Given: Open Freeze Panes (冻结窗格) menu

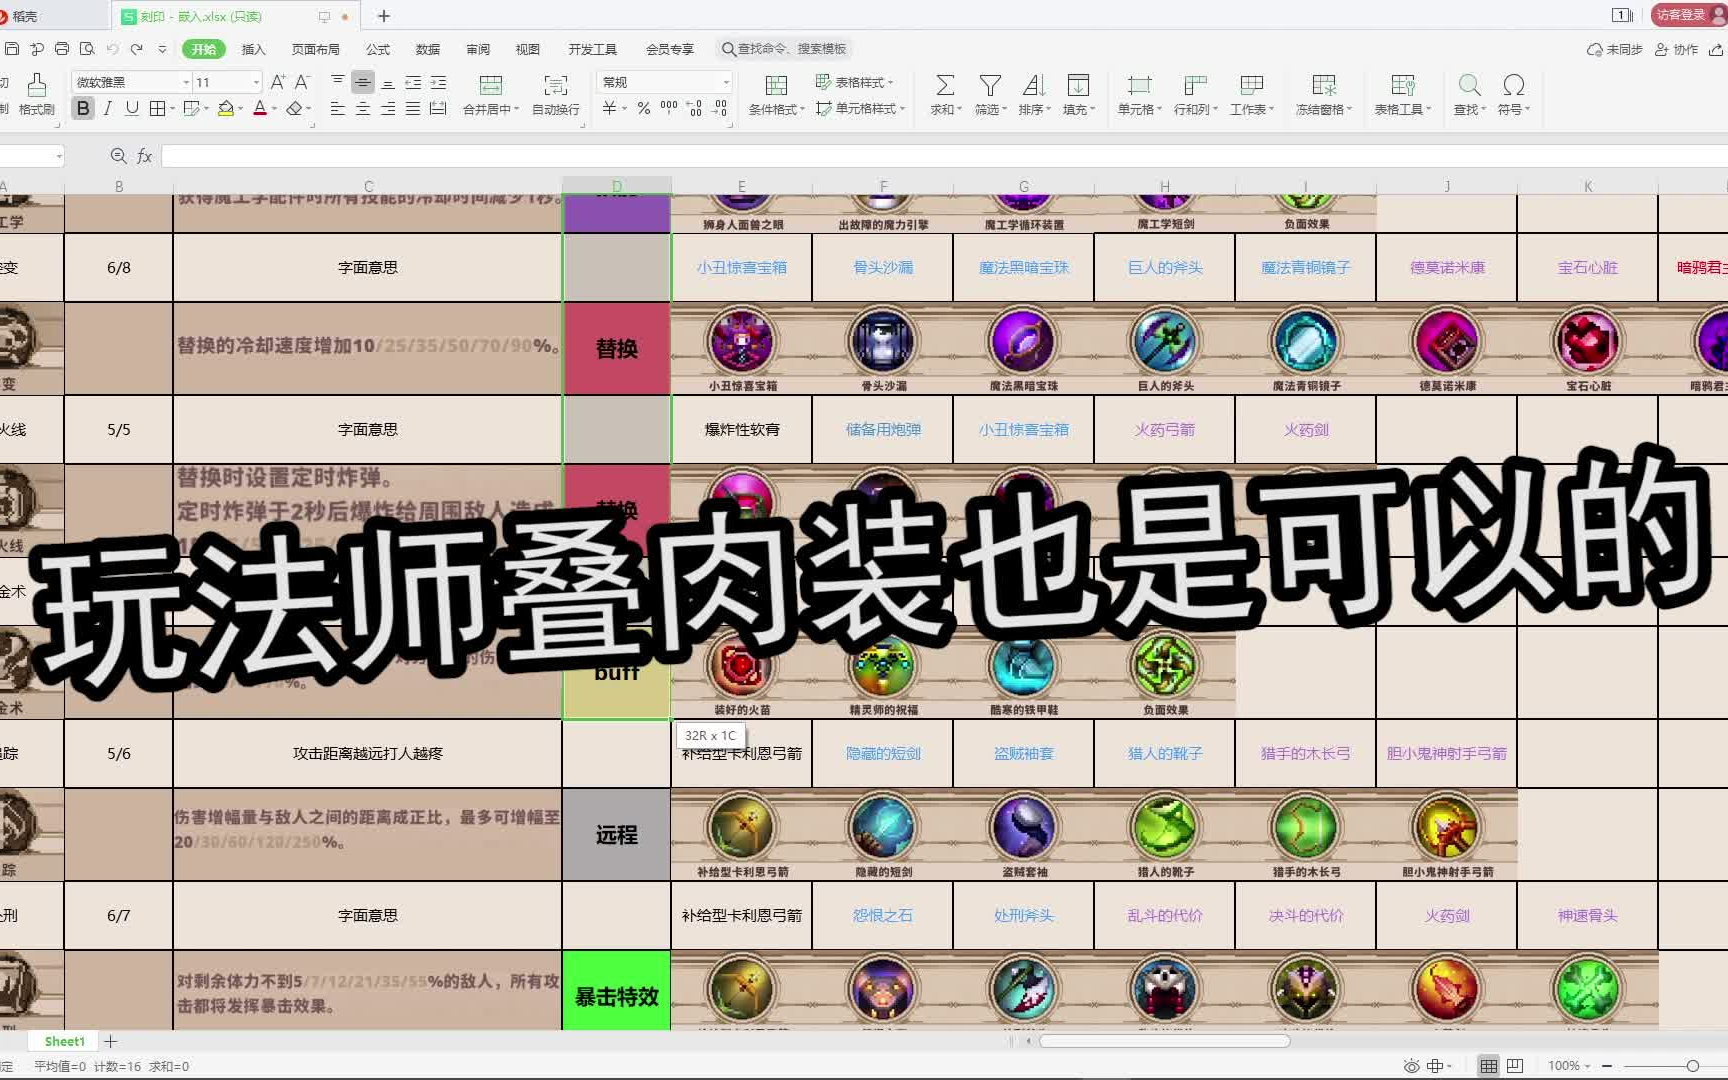Looking at the screenshot, I should (x=1324, y=95).
